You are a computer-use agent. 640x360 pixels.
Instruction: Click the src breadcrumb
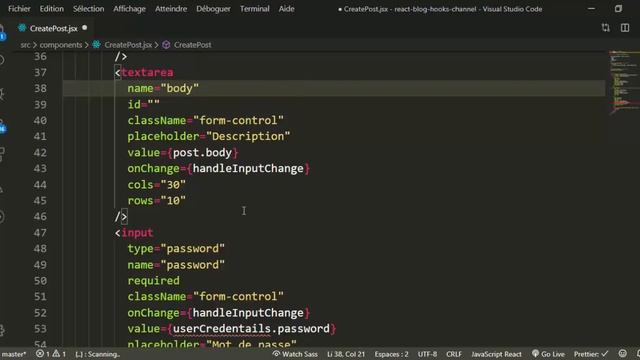[25, 45]
